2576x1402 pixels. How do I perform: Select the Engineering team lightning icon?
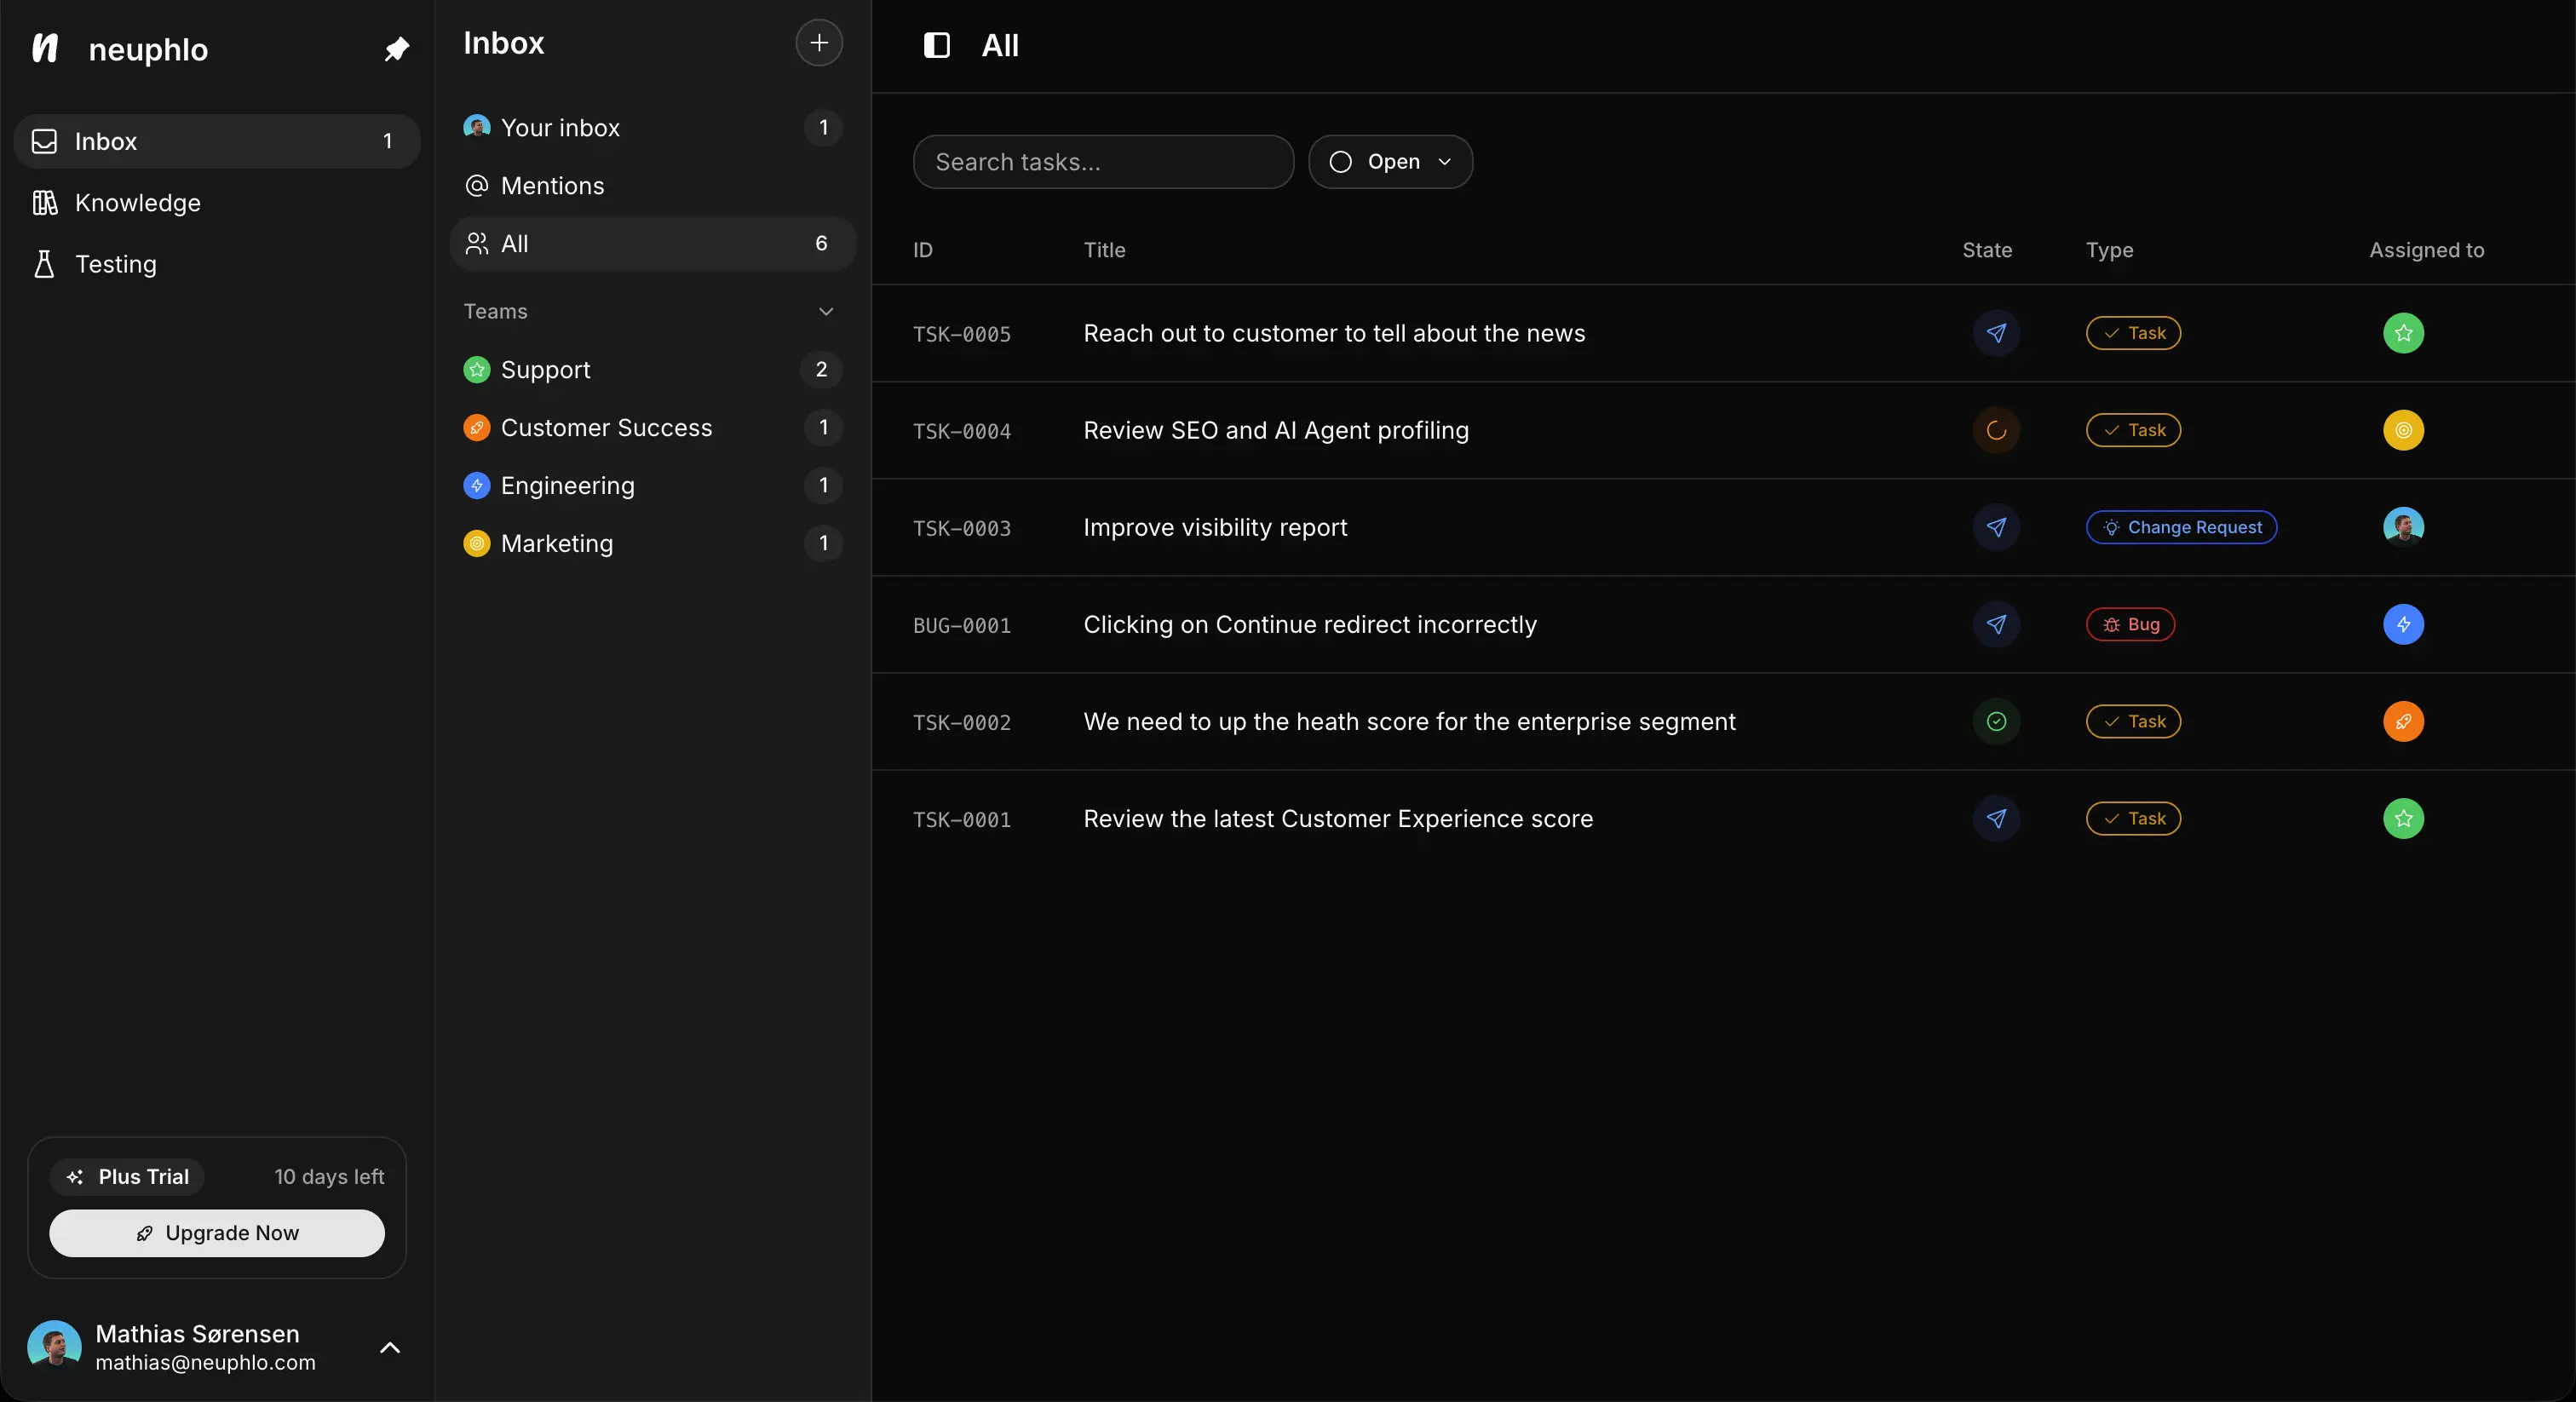(x=477, y=485)
